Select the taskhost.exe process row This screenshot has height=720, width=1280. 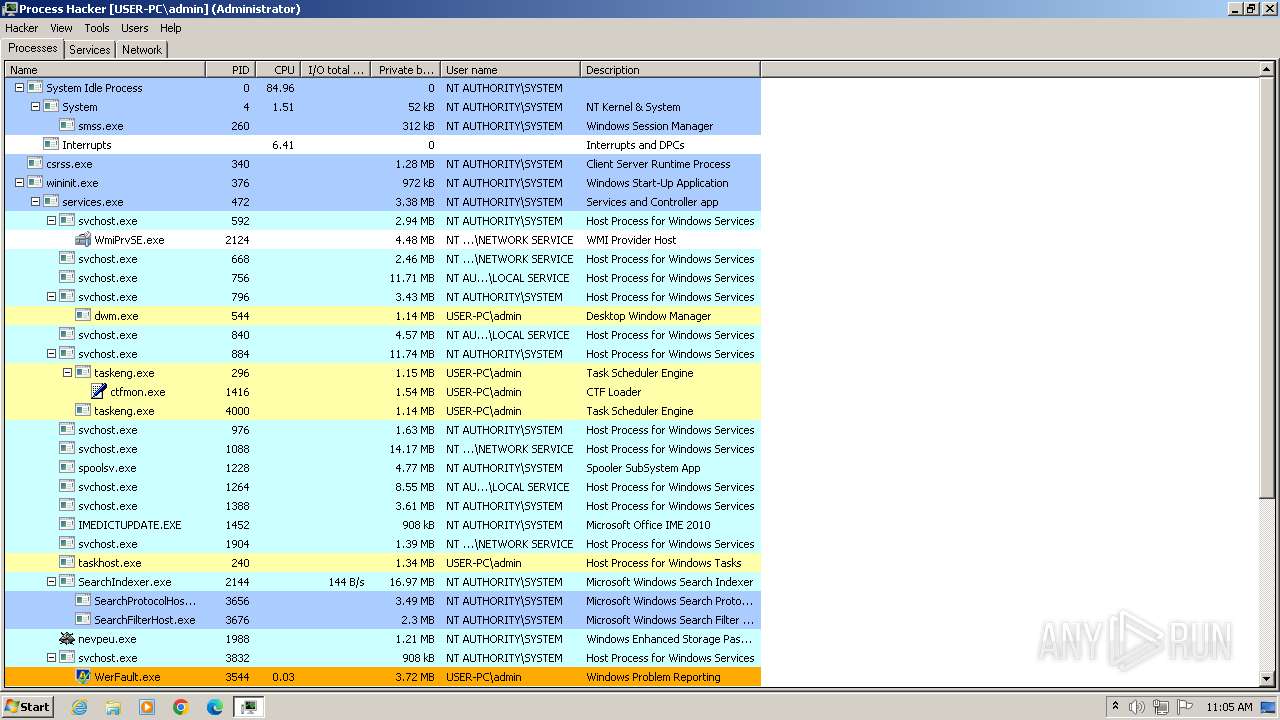click(383, 563)
